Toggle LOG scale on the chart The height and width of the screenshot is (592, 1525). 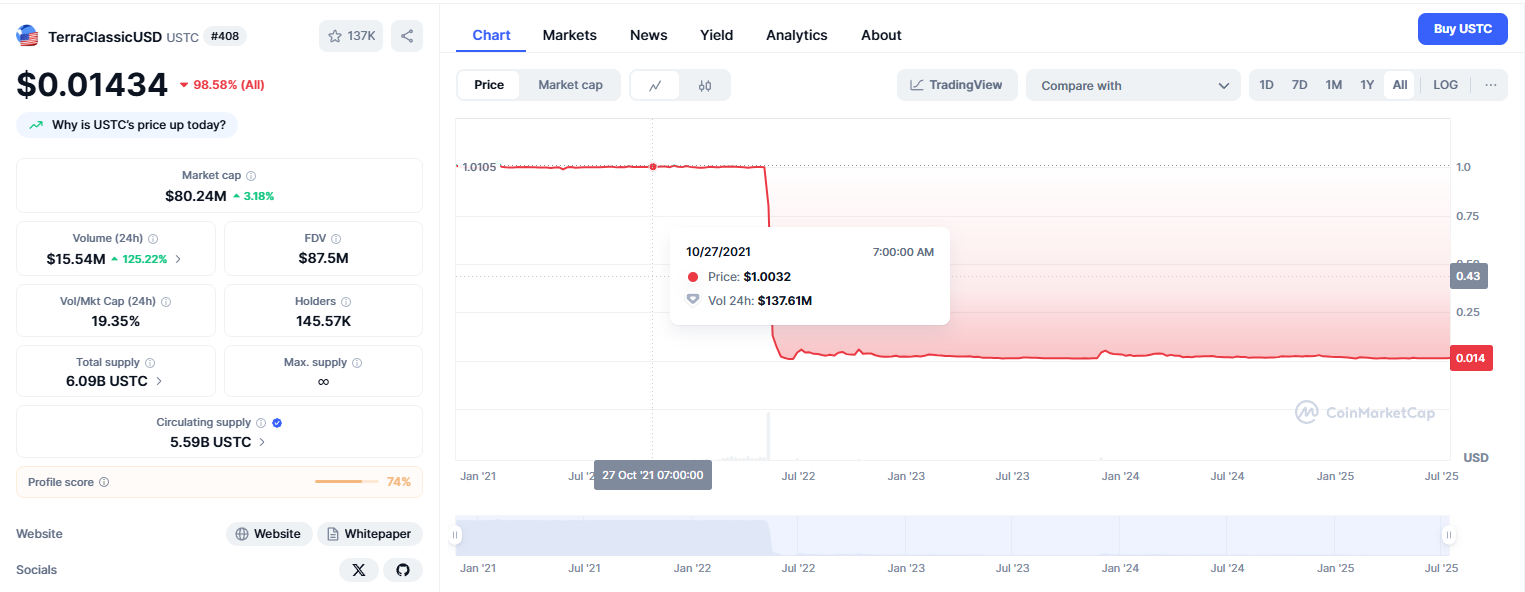pos(1445,85)
